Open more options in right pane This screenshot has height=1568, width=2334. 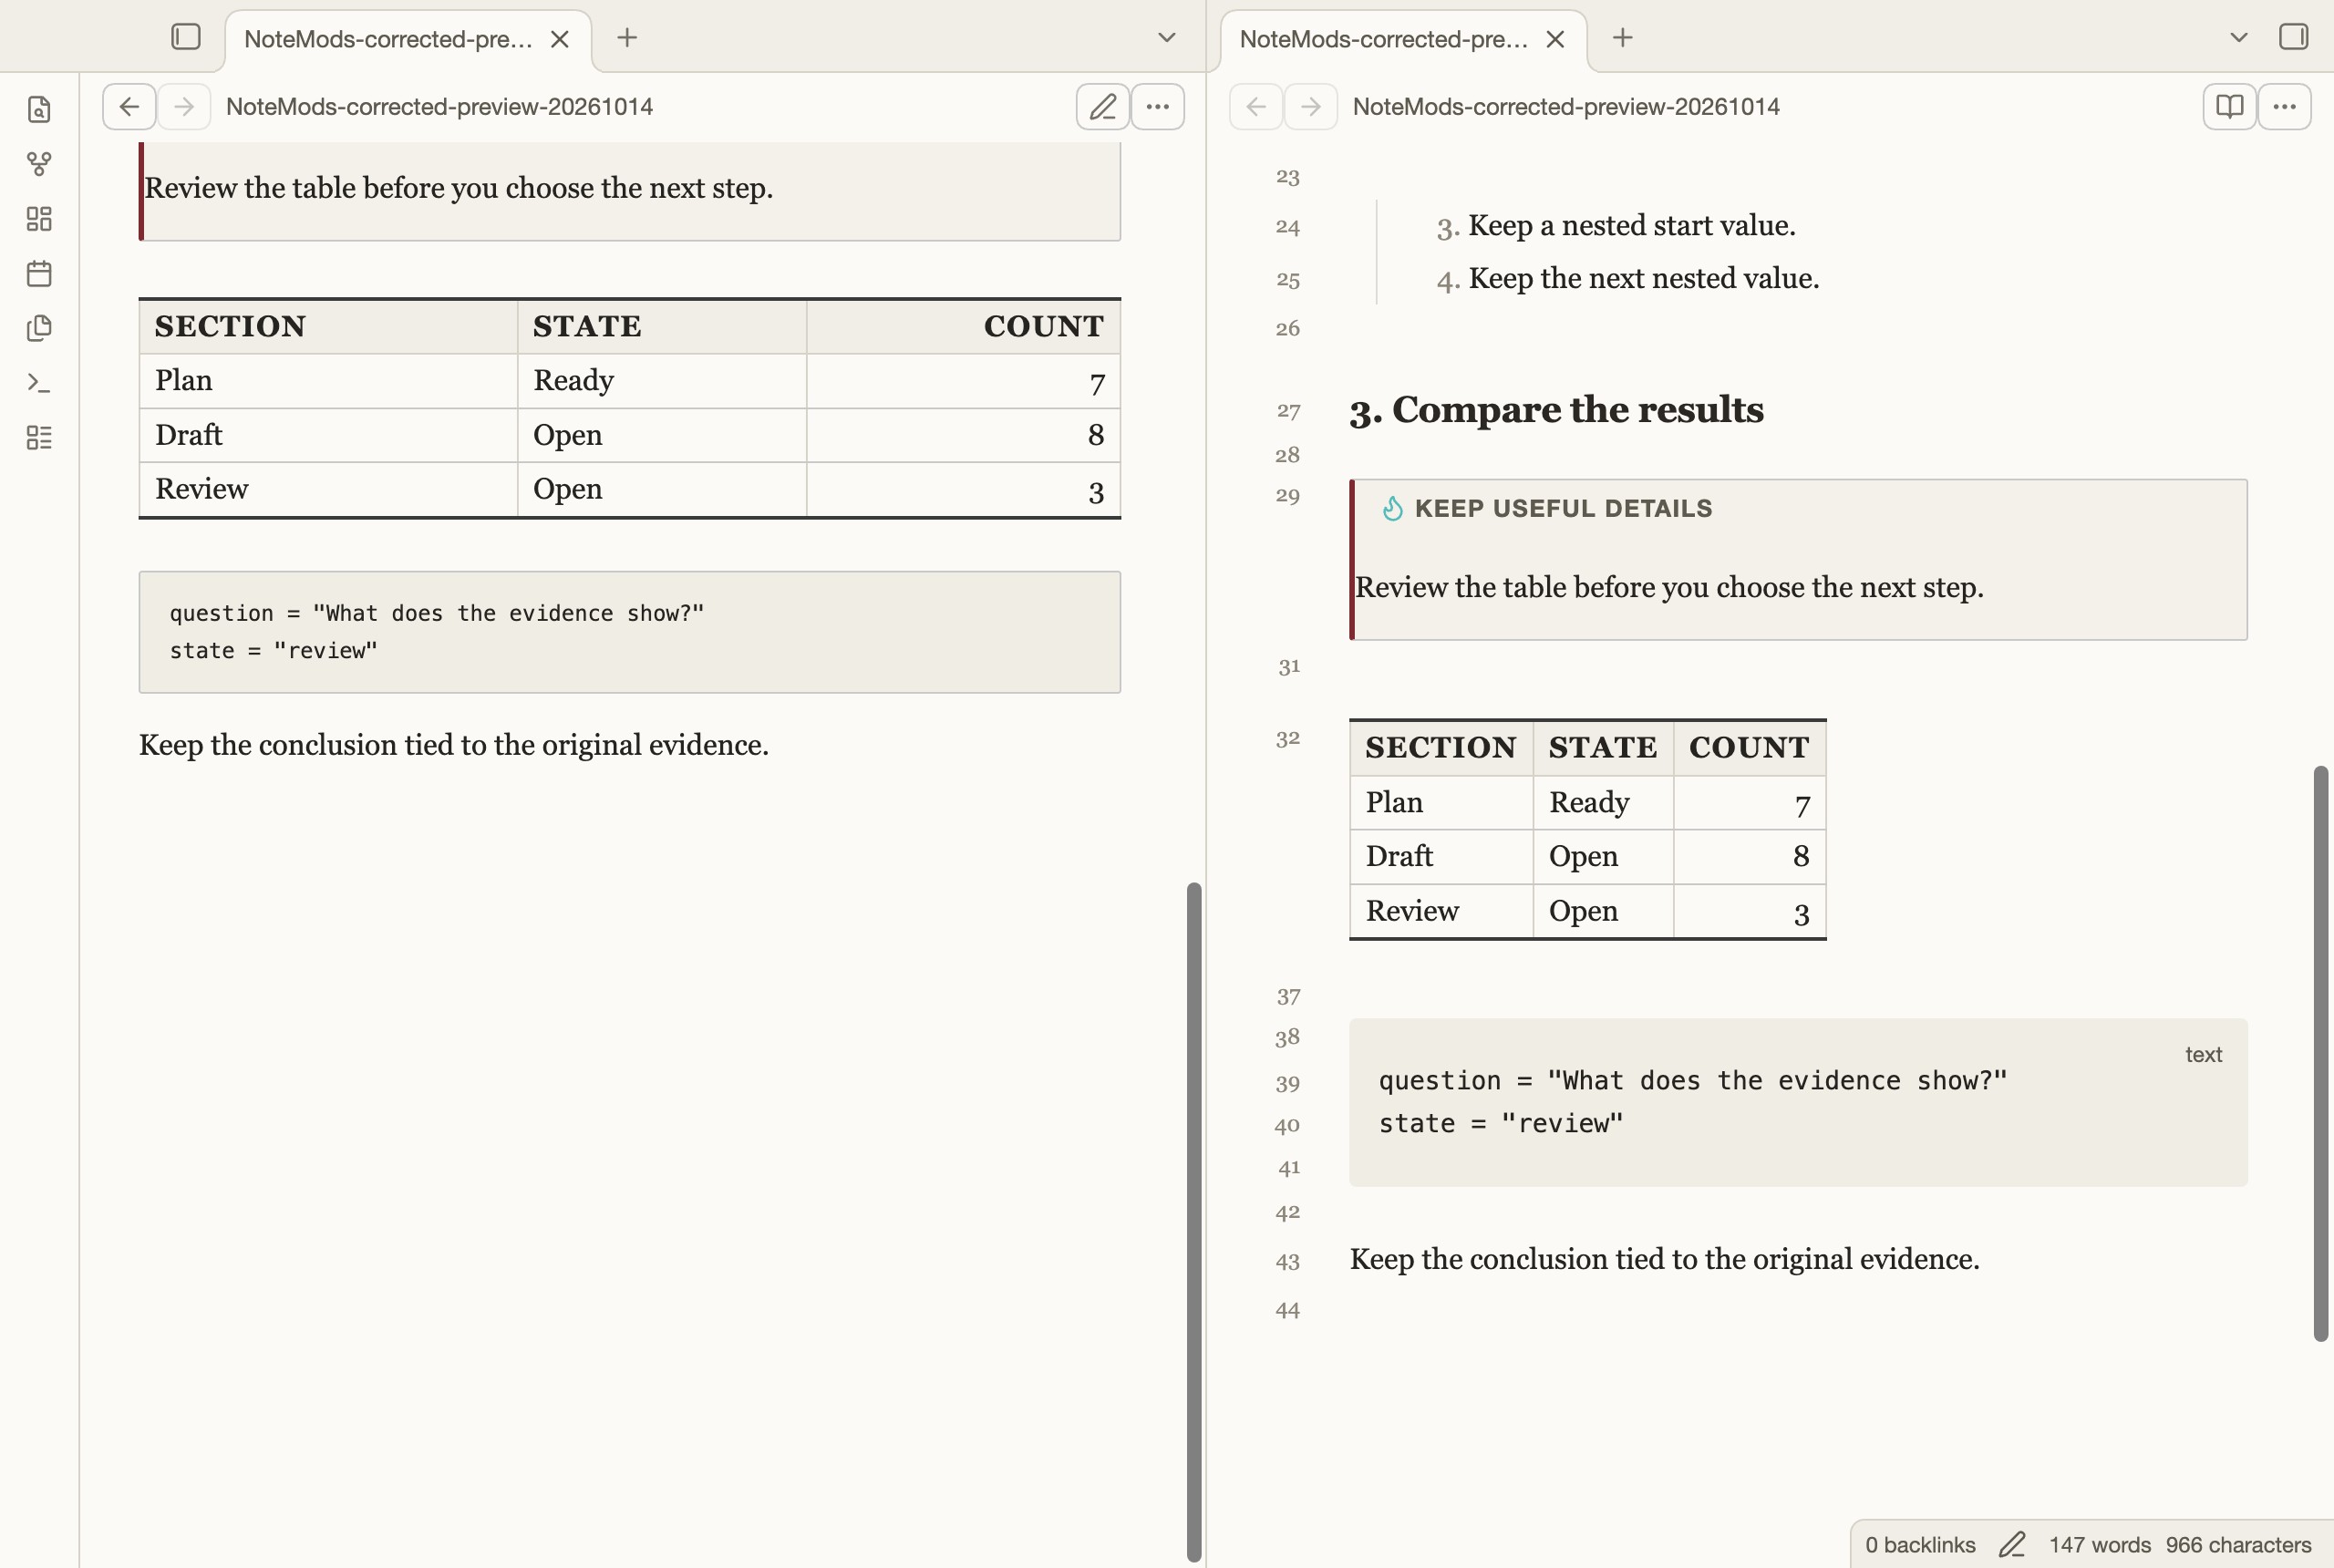point(2285,106)
